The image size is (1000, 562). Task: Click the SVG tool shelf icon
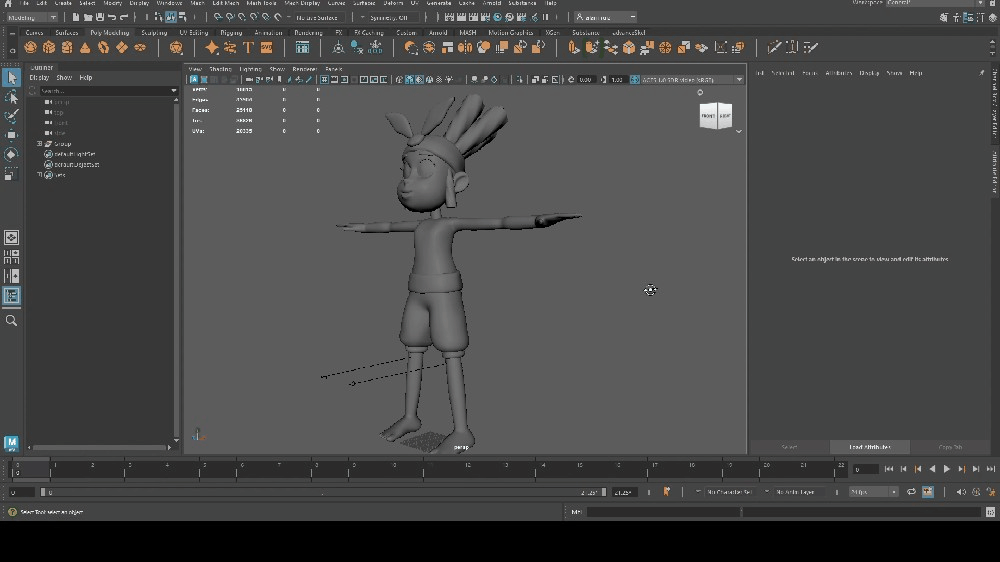coord(266,47)
